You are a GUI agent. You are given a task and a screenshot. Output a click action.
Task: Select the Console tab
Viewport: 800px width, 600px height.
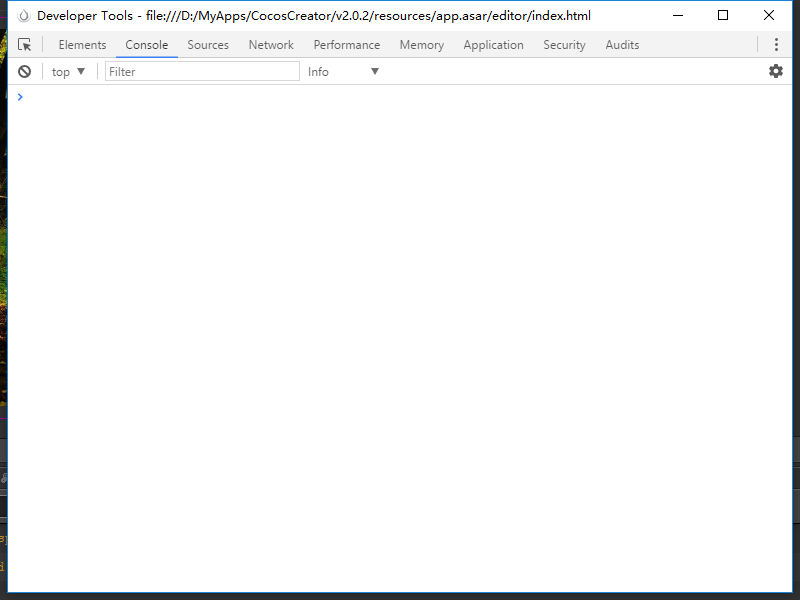click(146, 45)
